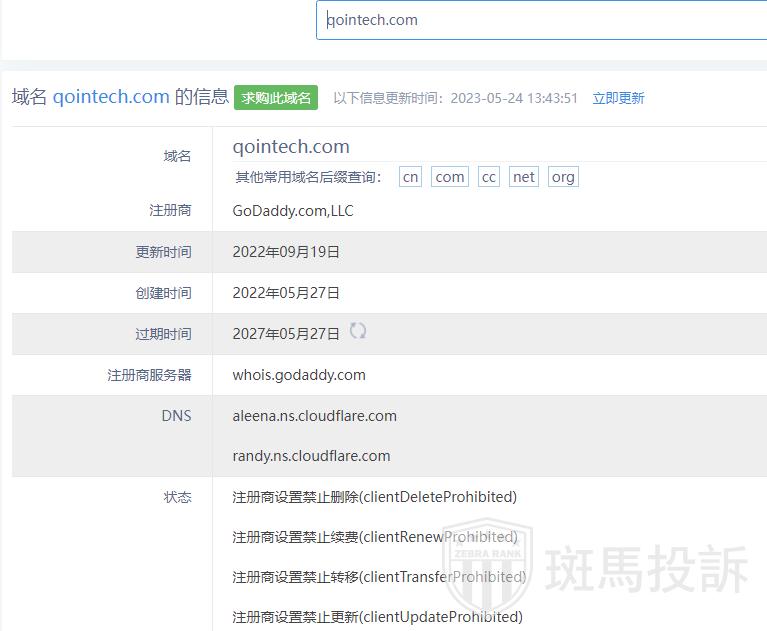Click the aleena.ns.cloudflare.com DNS entry
The height and width of the screenshot is (631, 767).
[x=314, y=416]
